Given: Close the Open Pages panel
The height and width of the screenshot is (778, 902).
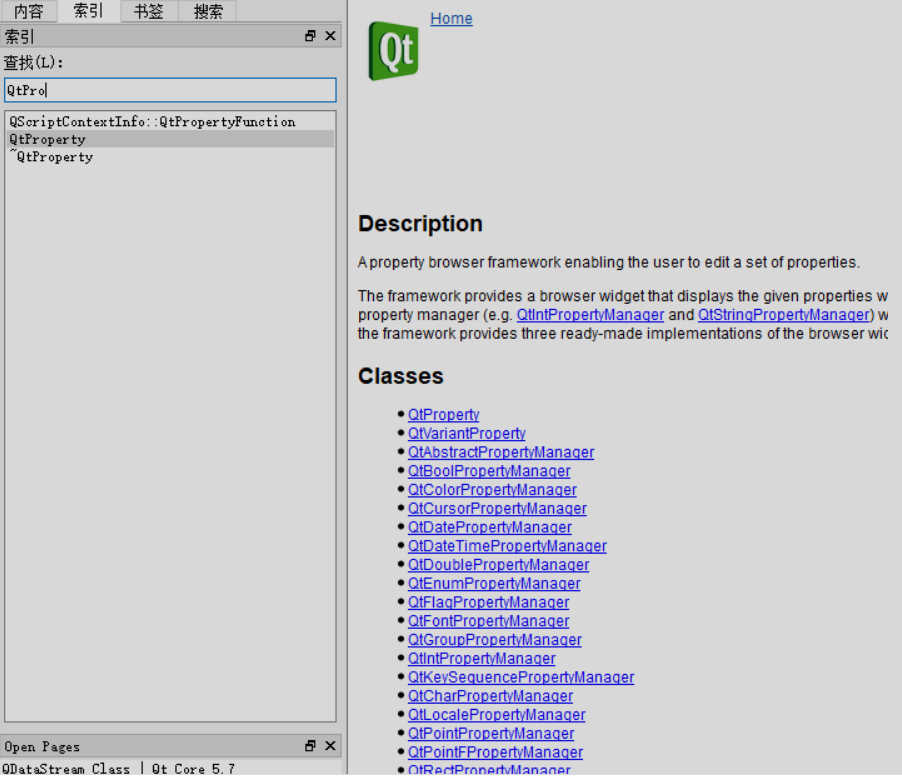Looking at the screenshot, I should click(x=330, y=746).
